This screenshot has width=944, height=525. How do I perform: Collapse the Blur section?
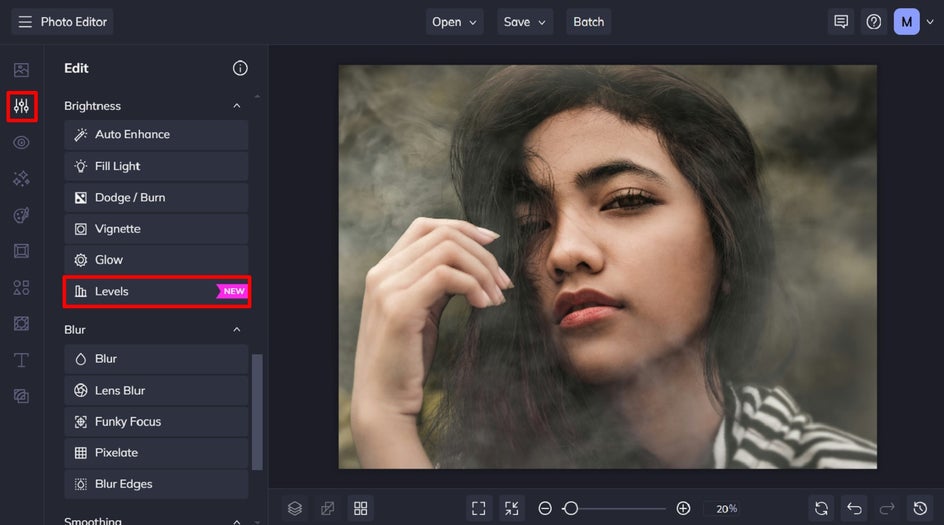click(237, 330)
